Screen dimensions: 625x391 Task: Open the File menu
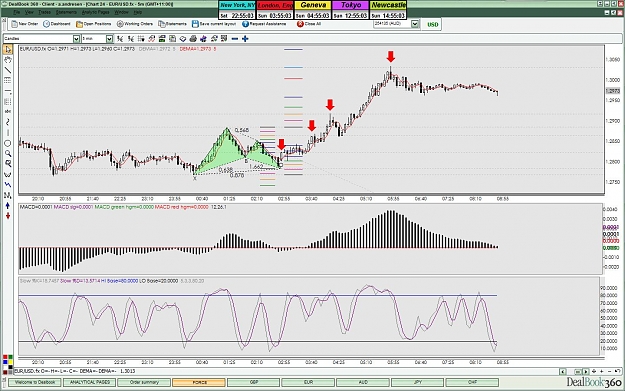coord(17,12)
